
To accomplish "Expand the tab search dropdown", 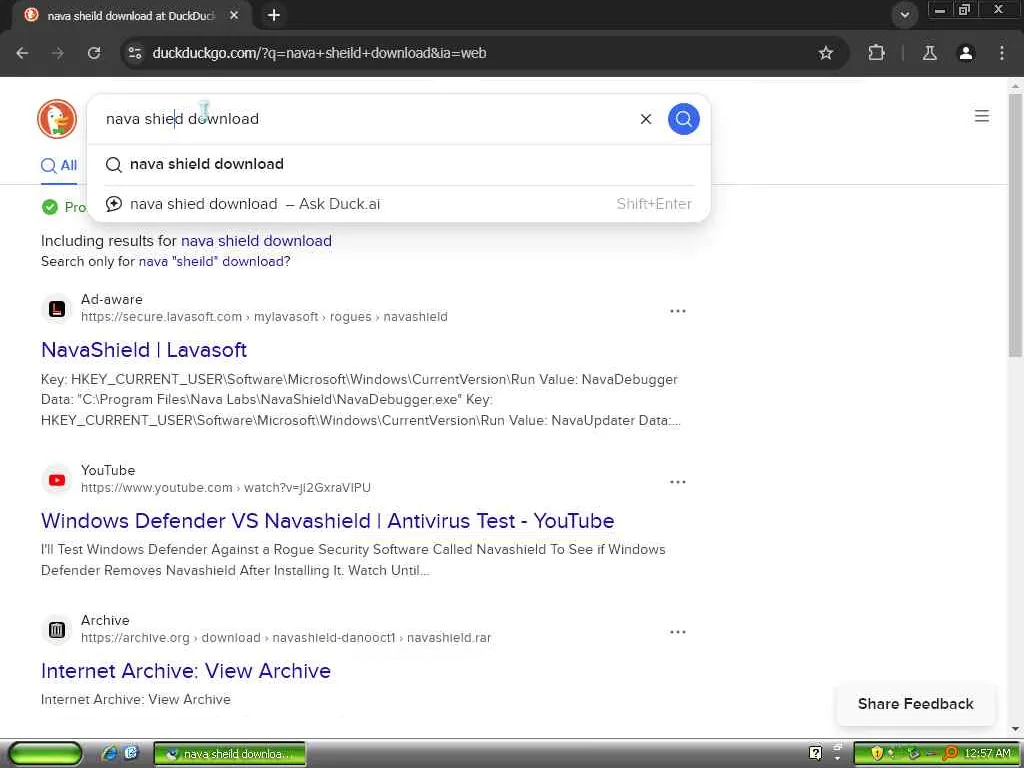I will pyautogui.click(x=904, y=15).
